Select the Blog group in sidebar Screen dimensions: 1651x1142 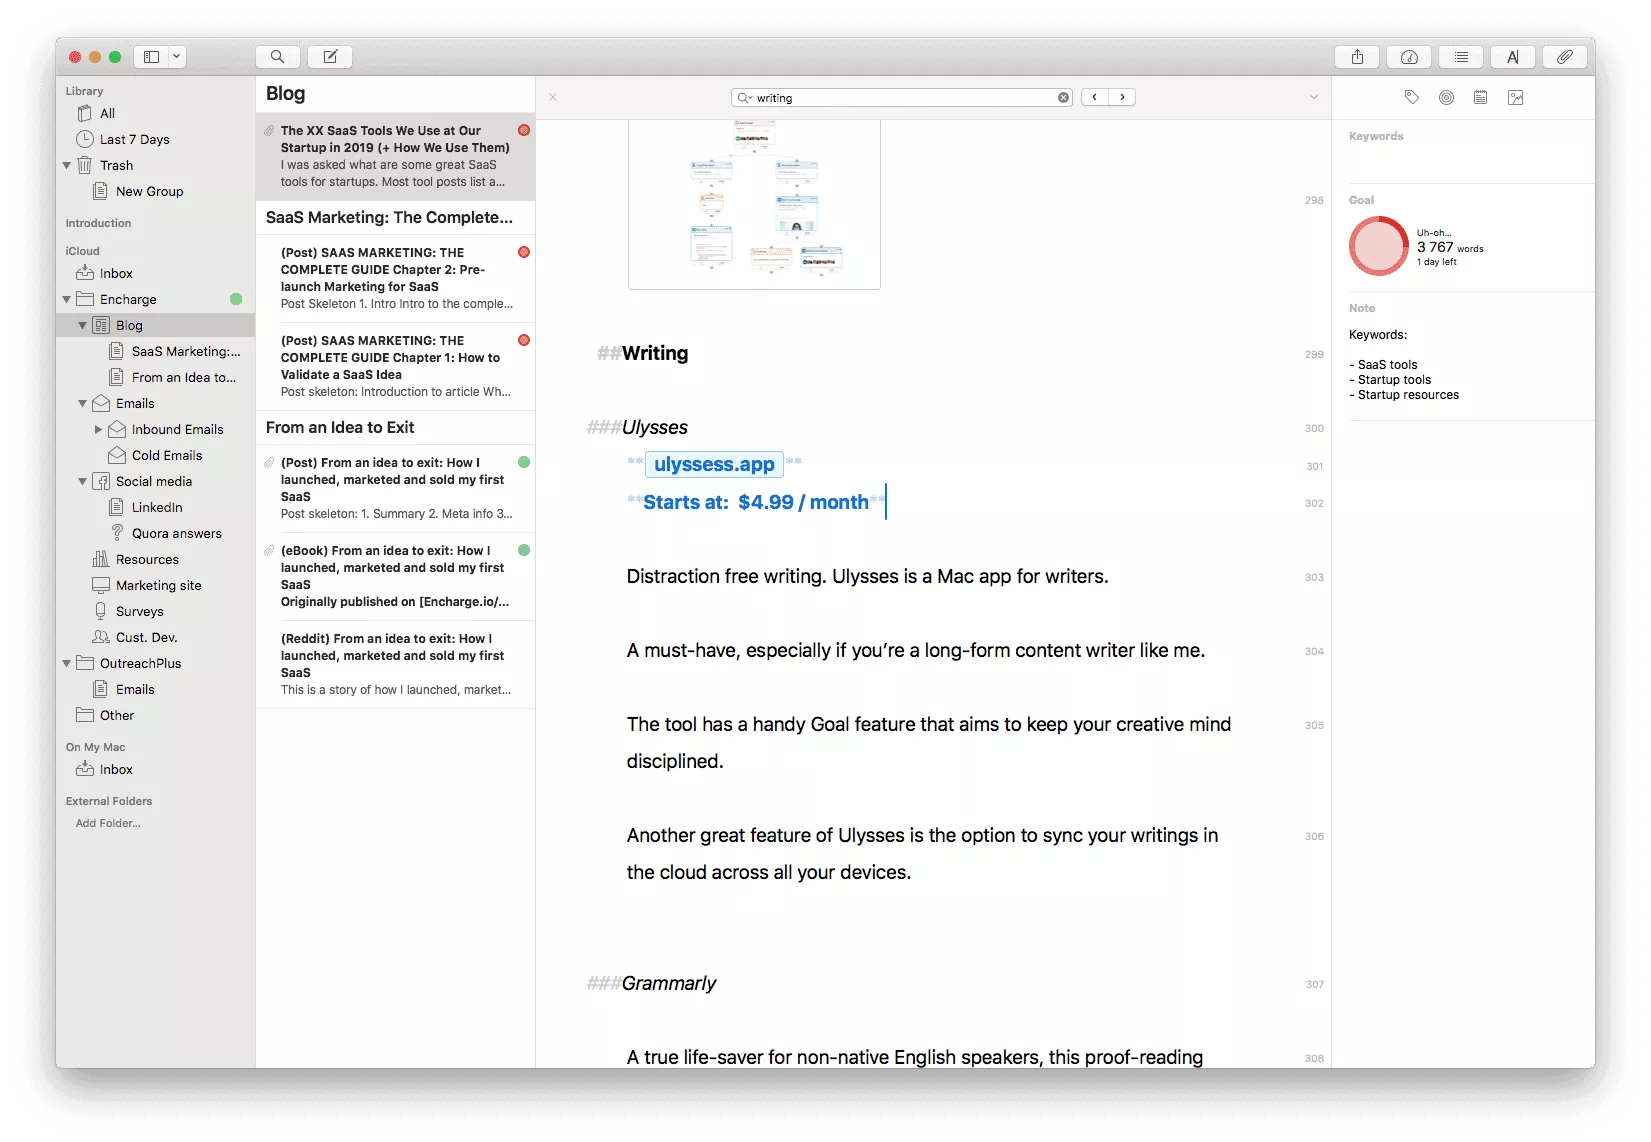tap(155, 325)
